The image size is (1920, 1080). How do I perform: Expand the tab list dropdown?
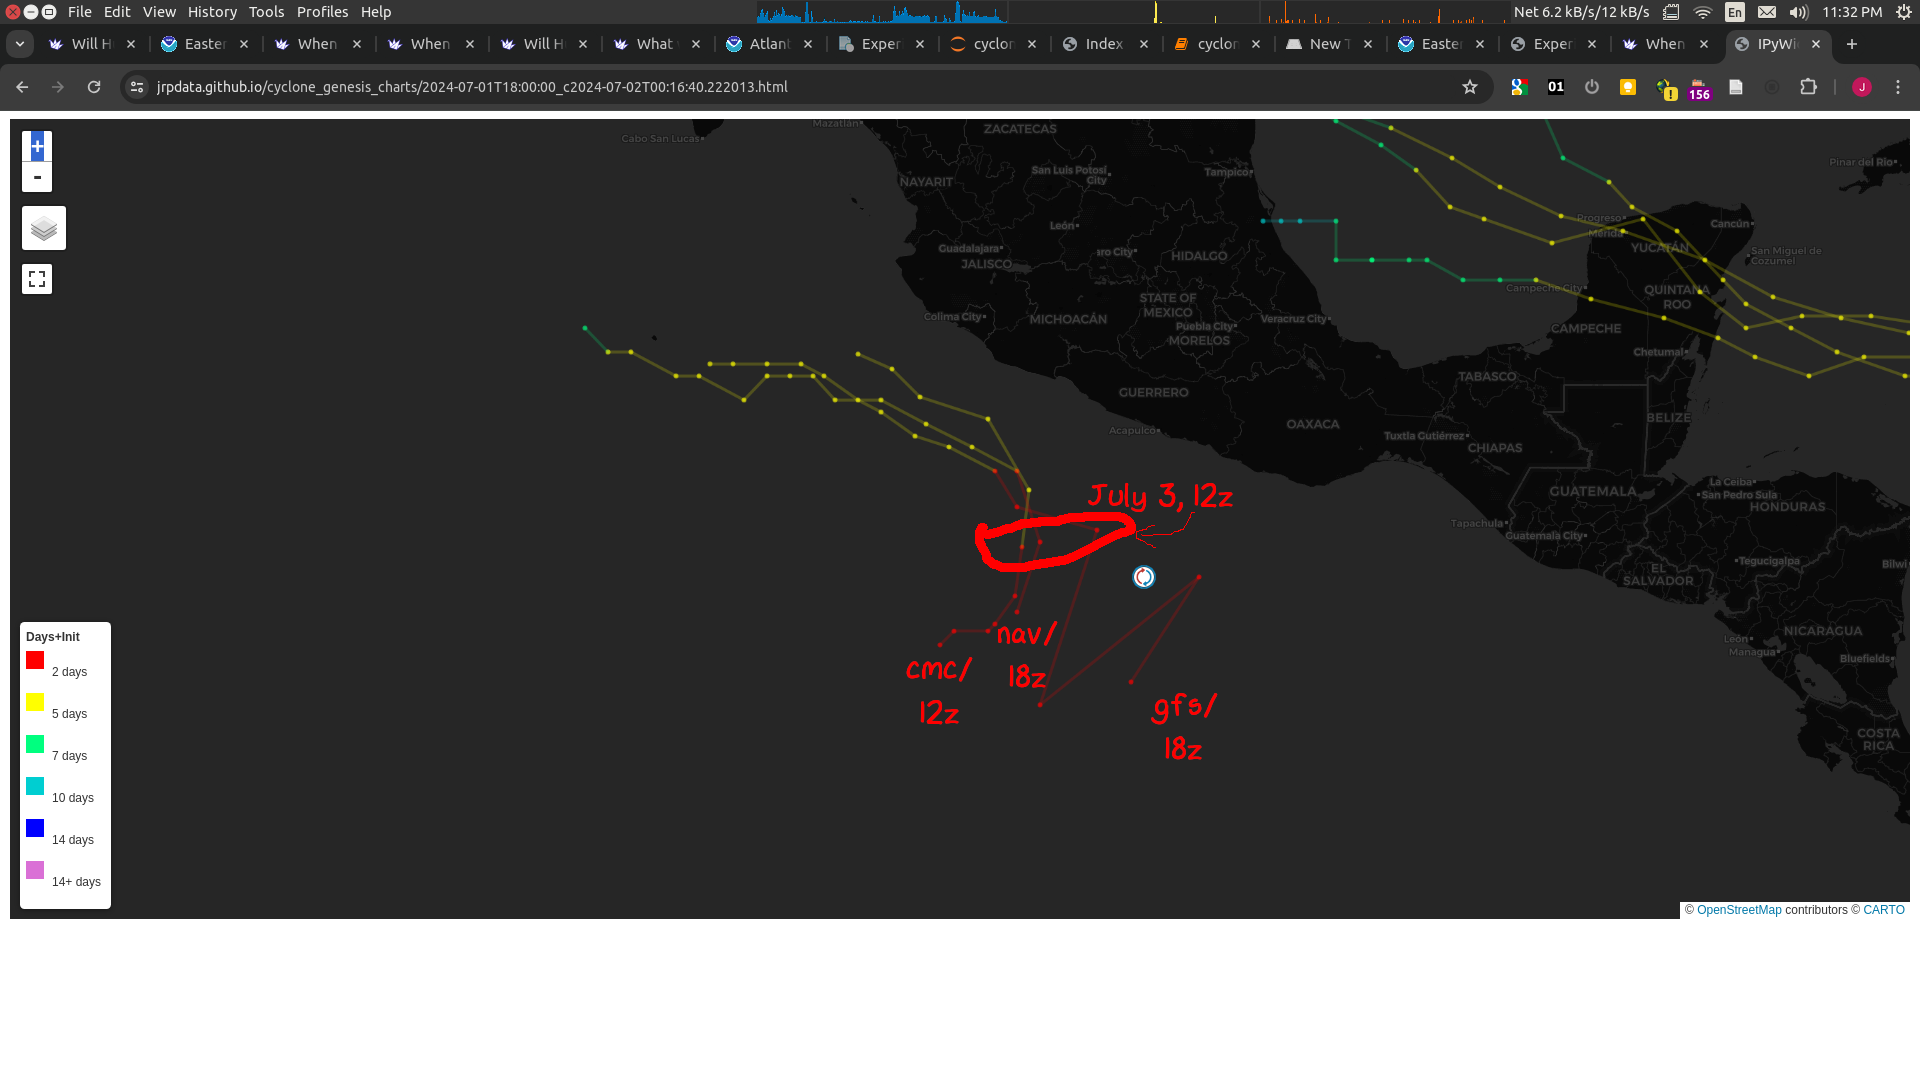coord(20,44)
